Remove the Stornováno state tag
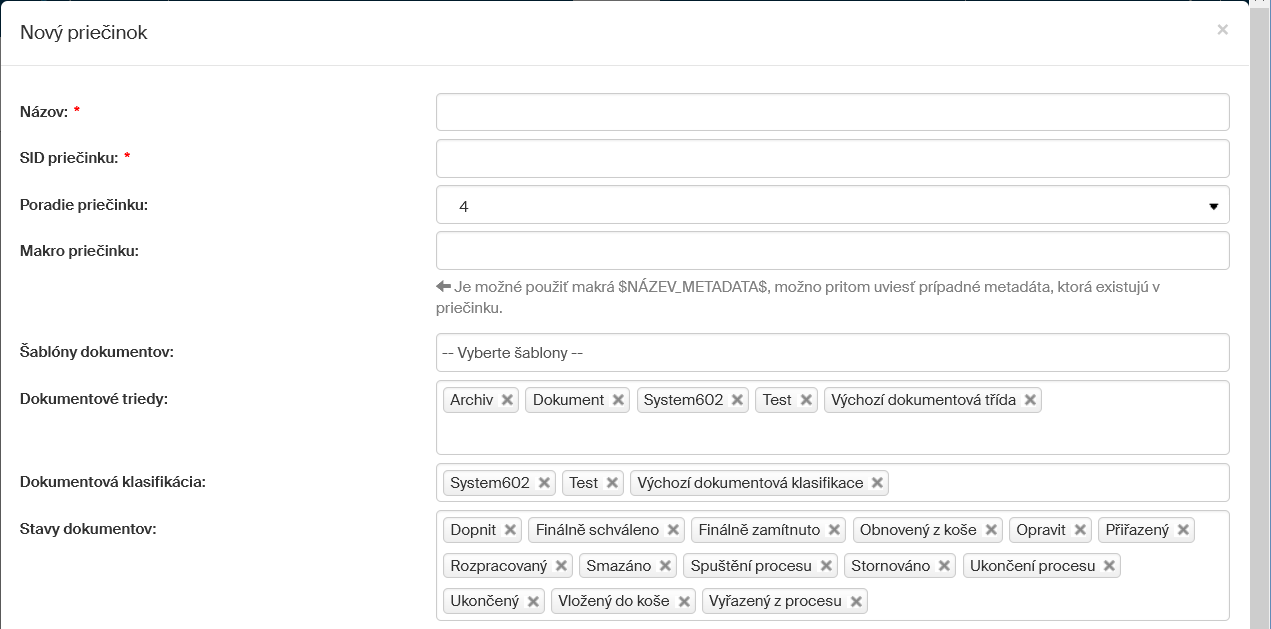The height and width of the screenshot is (629, 1271). 944,566
